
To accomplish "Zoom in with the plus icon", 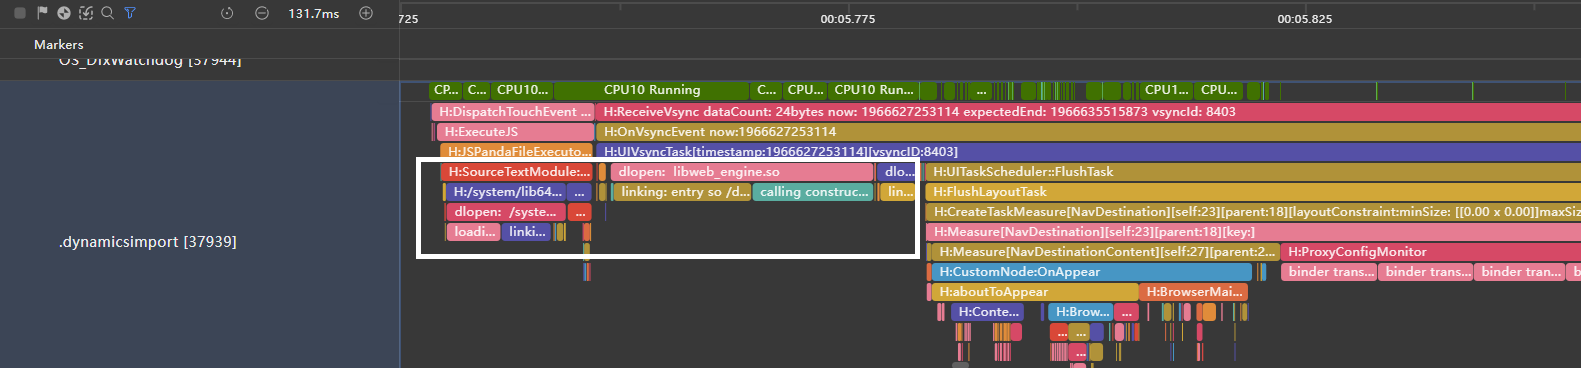I will (x=366, y=13).
